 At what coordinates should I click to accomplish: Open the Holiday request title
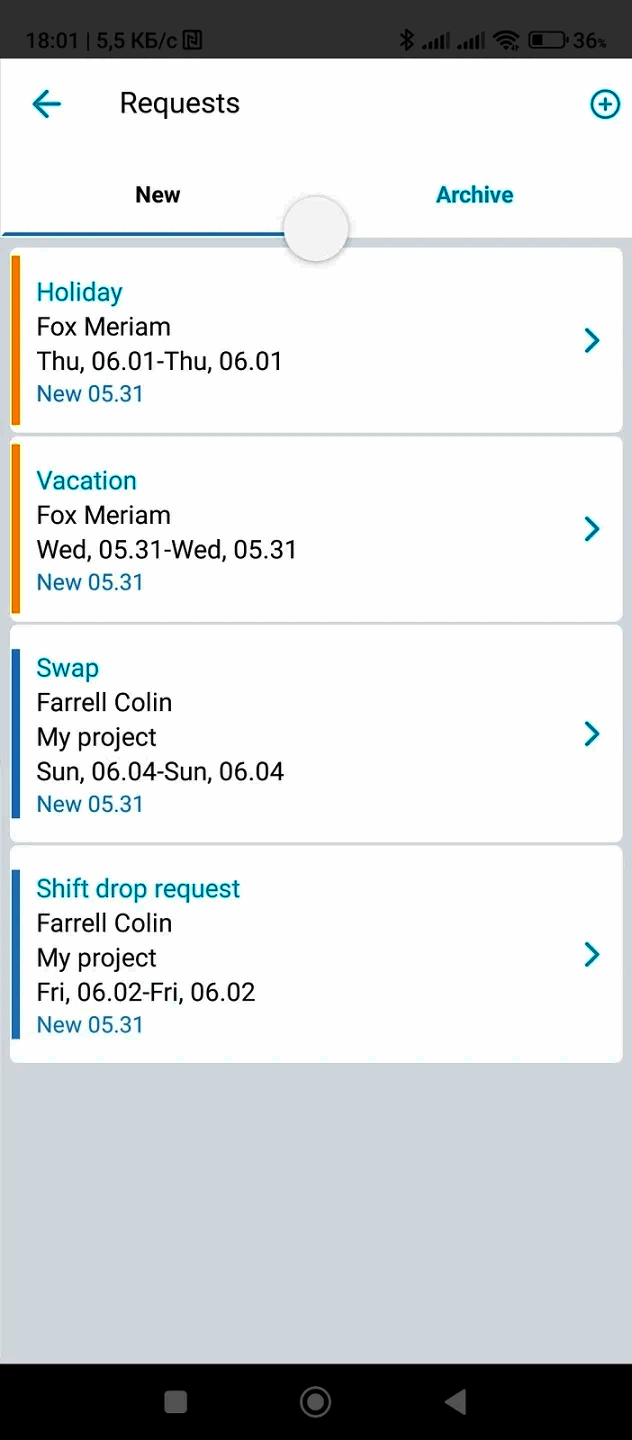[80, 292]
